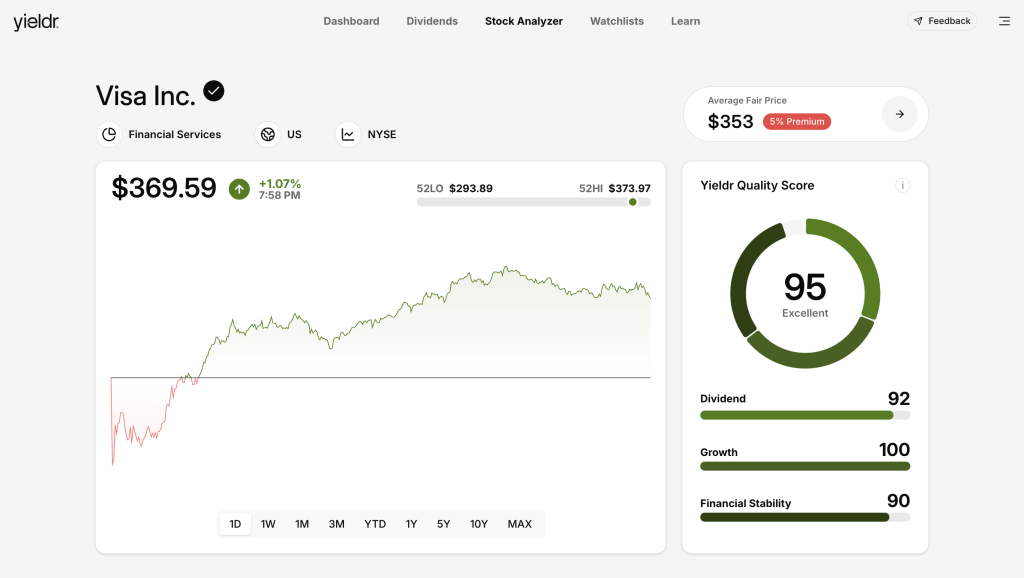Open the Watchlists tab
The width and height of the screenshot is (1024, 578).
click(616, 21)
